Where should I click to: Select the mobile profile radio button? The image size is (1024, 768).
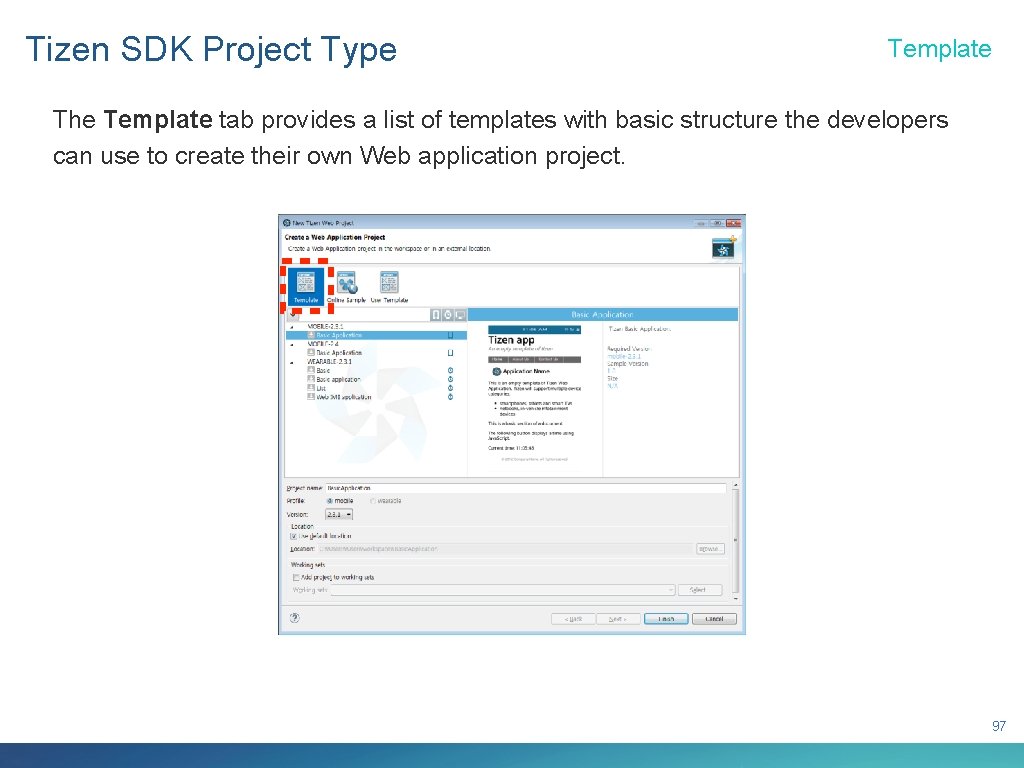point(330,501)
